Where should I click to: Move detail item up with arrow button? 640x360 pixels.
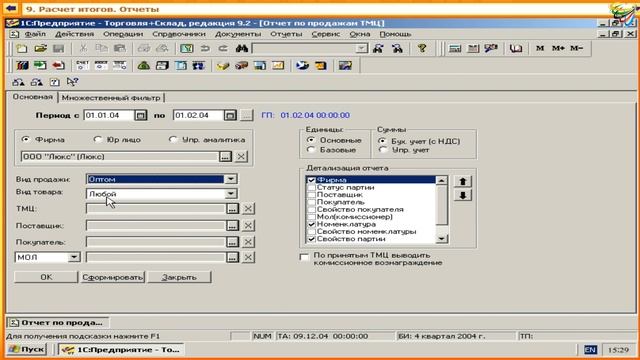(462, 181)
